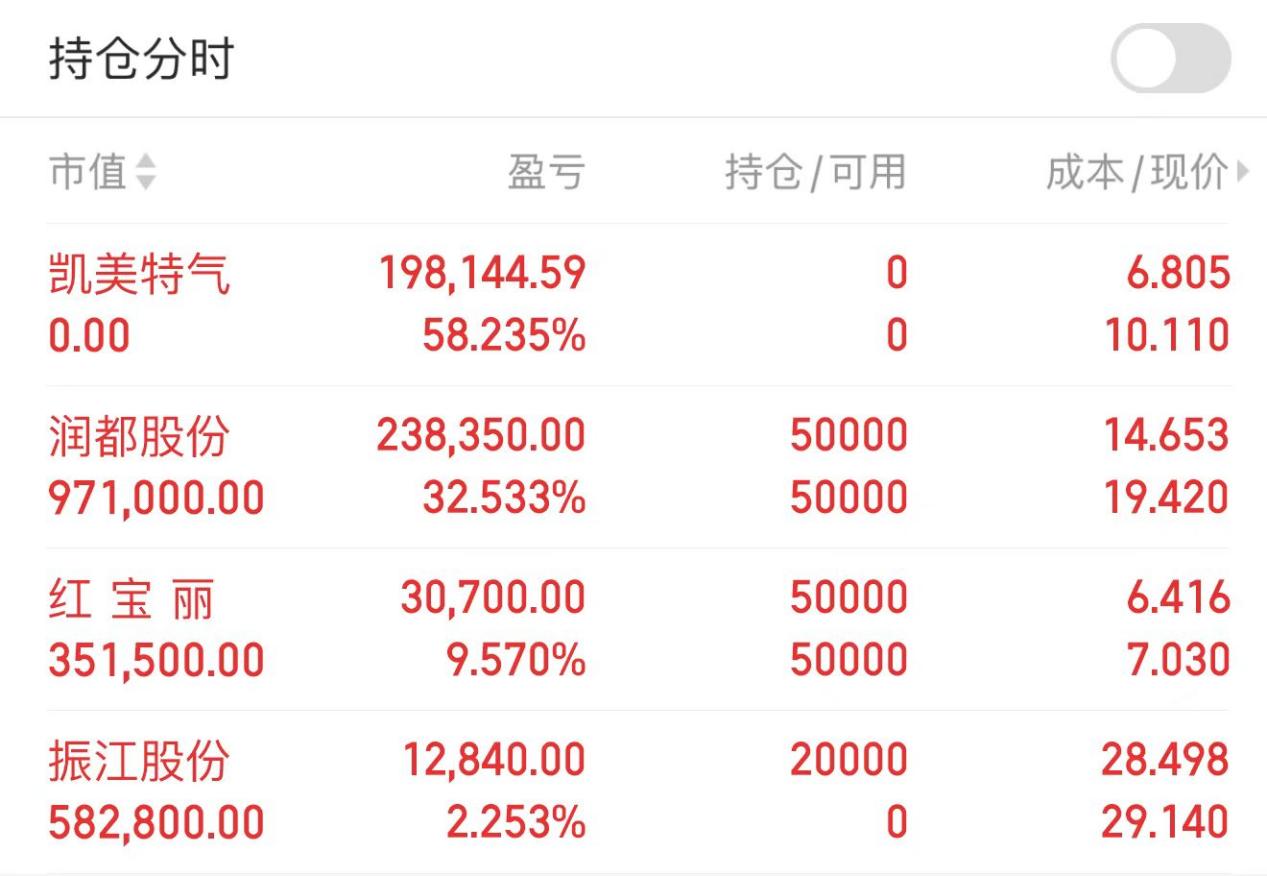Select the 持仓/可用 column header

[815, 172]
